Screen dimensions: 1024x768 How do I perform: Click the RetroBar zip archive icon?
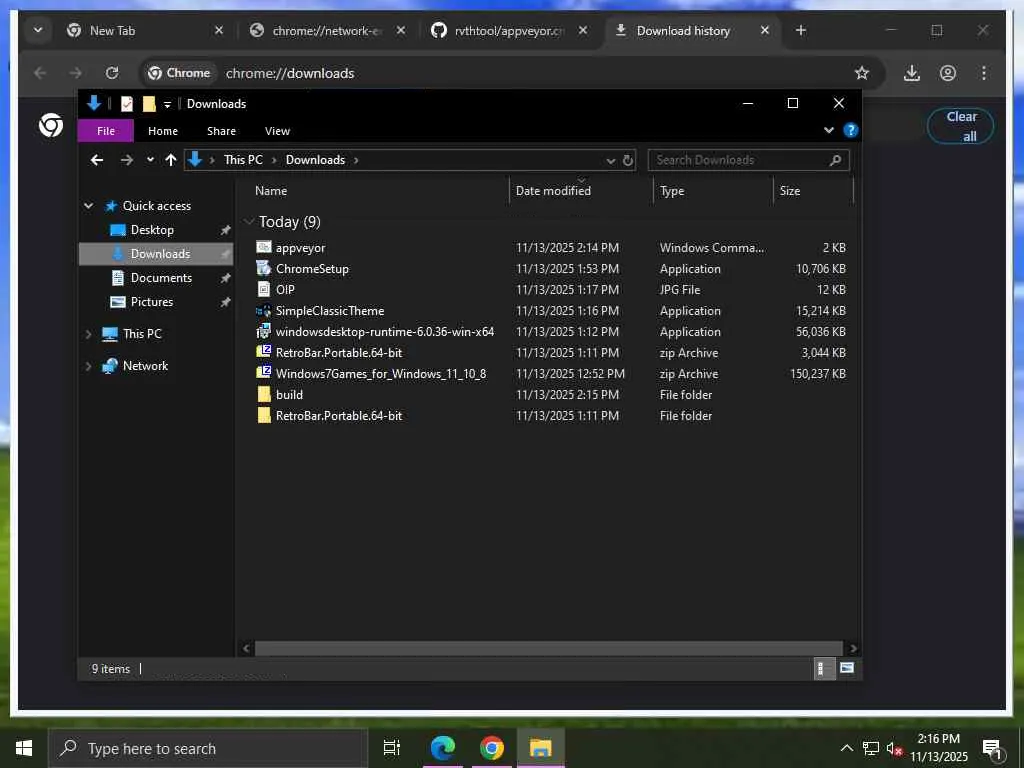click(x=264, y=353)
